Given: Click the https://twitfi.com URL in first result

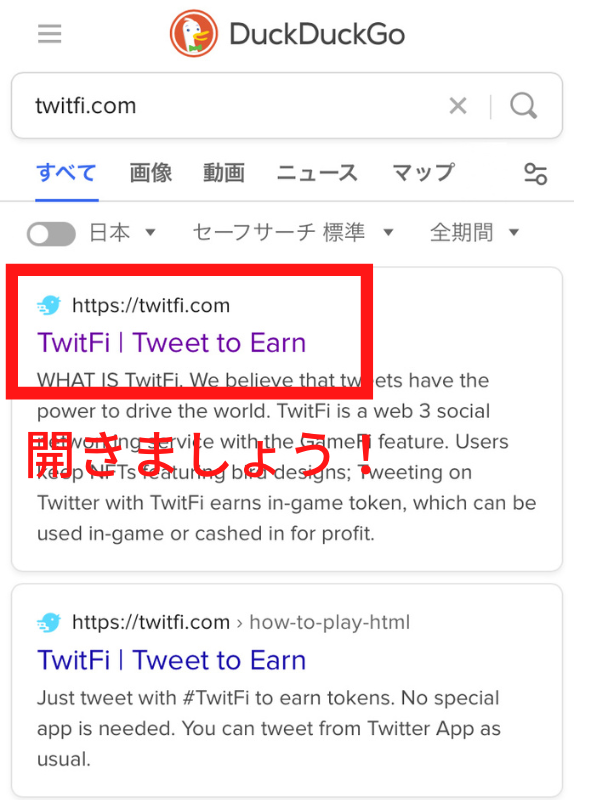Looking at the screenshot, I should (151, 306).
